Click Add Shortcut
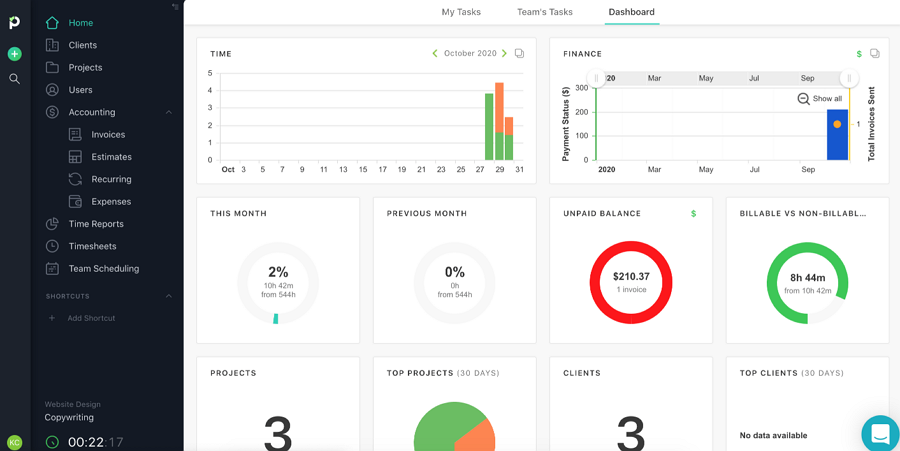The height and width of the screenshot is (451, 900). click(x=91, y=318)
